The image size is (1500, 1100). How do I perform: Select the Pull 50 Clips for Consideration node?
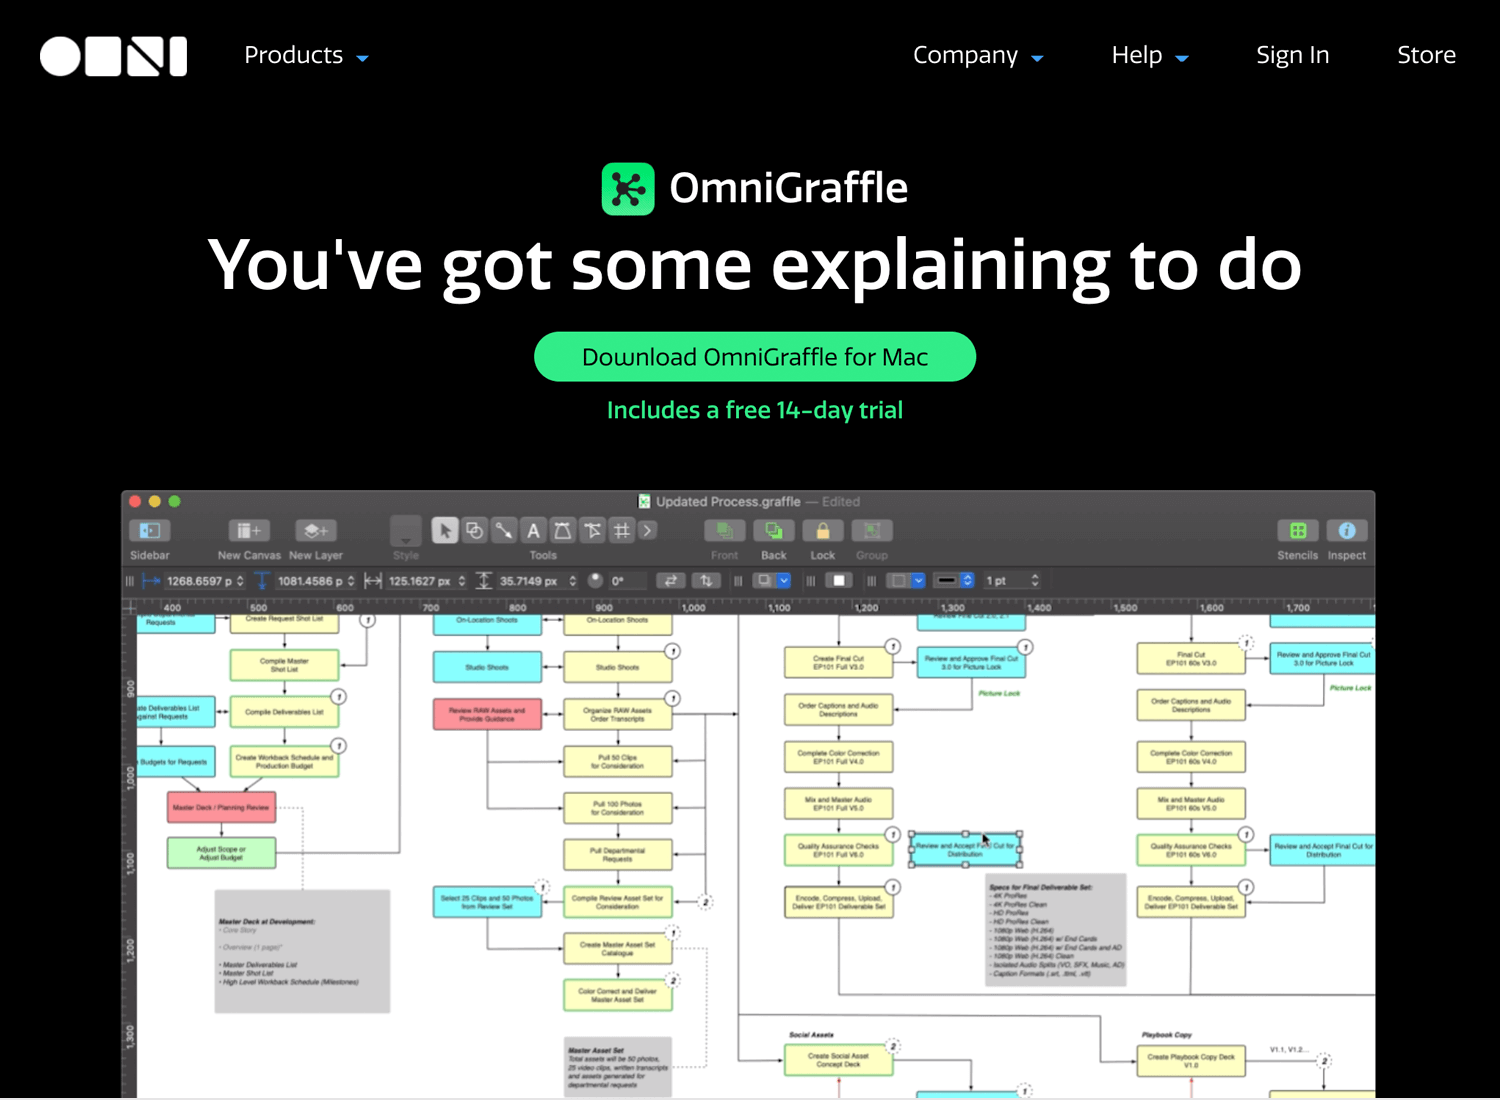click(x=618, y=761)
